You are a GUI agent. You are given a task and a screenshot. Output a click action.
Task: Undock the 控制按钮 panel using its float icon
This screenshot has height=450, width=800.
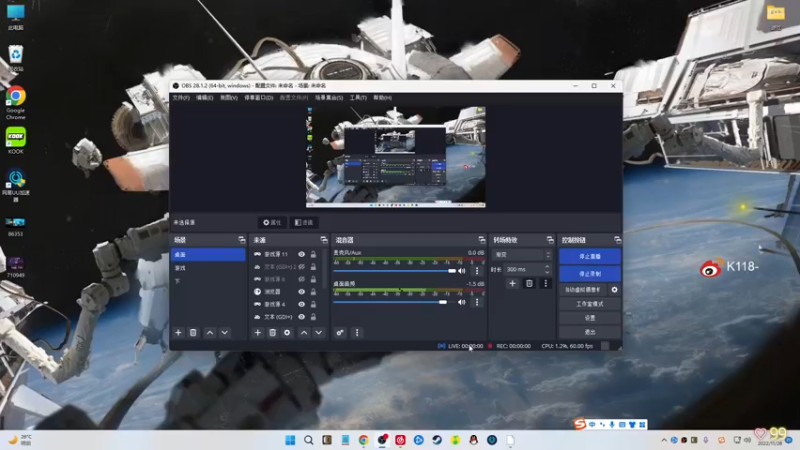point(617,240)
